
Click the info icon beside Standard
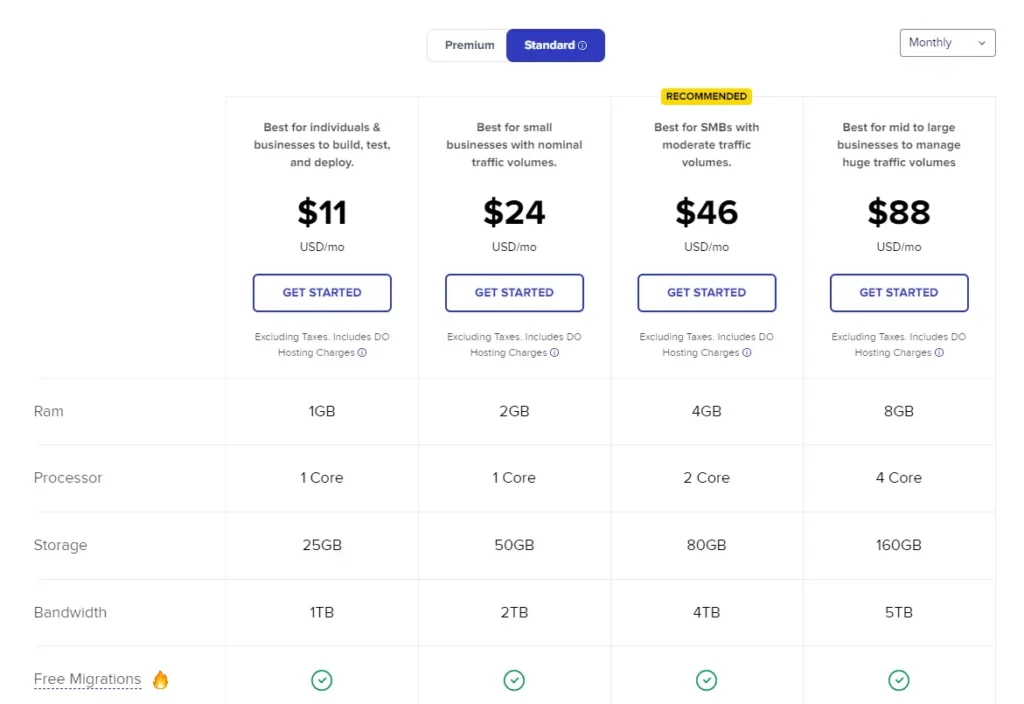point(583,46)
